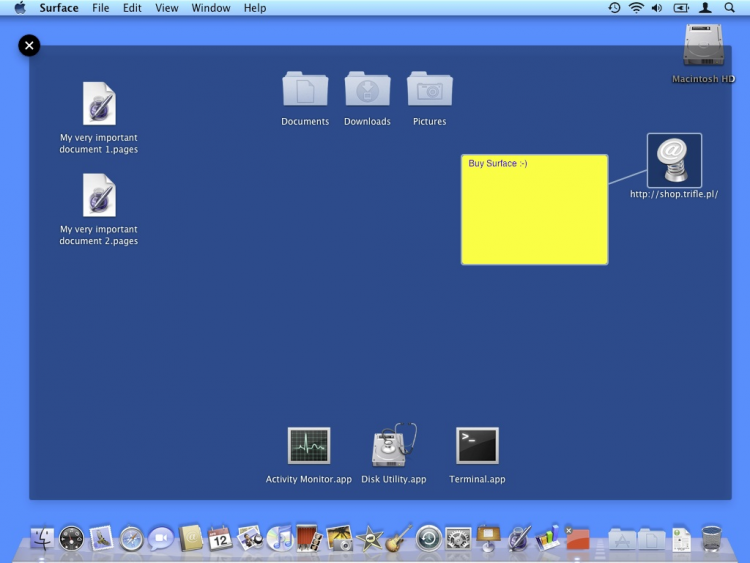Open the shop.trifle.pl web location icon

(674, 160)
